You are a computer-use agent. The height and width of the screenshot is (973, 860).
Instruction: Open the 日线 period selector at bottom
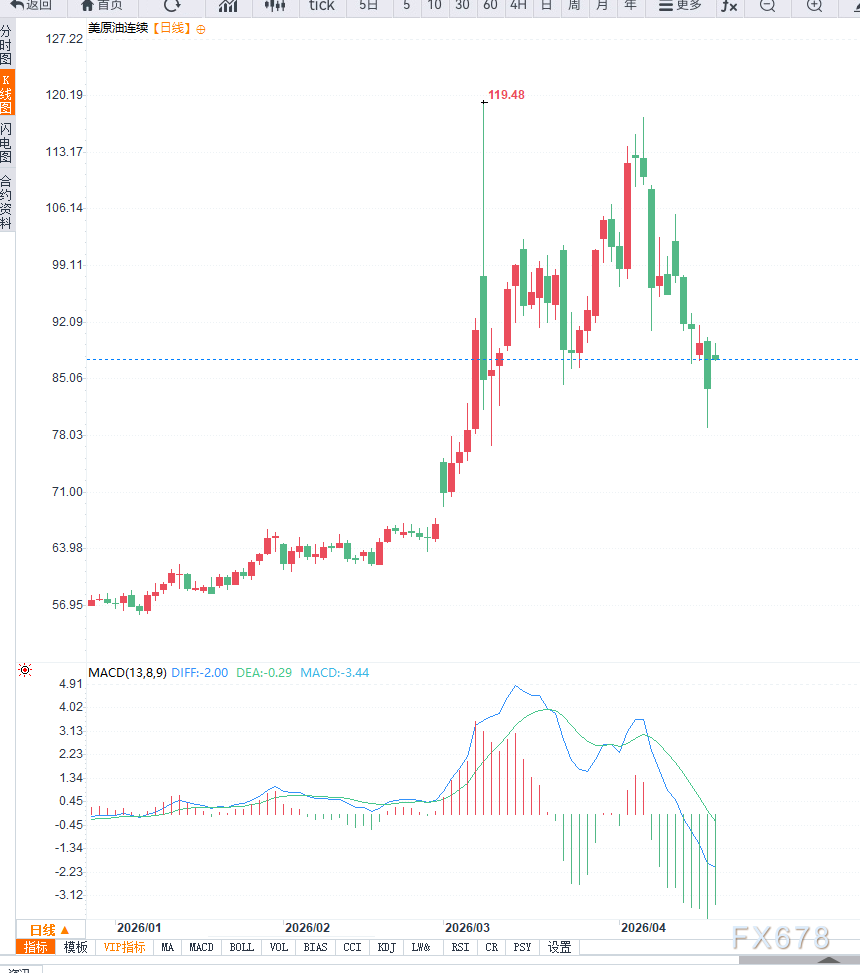49,929
